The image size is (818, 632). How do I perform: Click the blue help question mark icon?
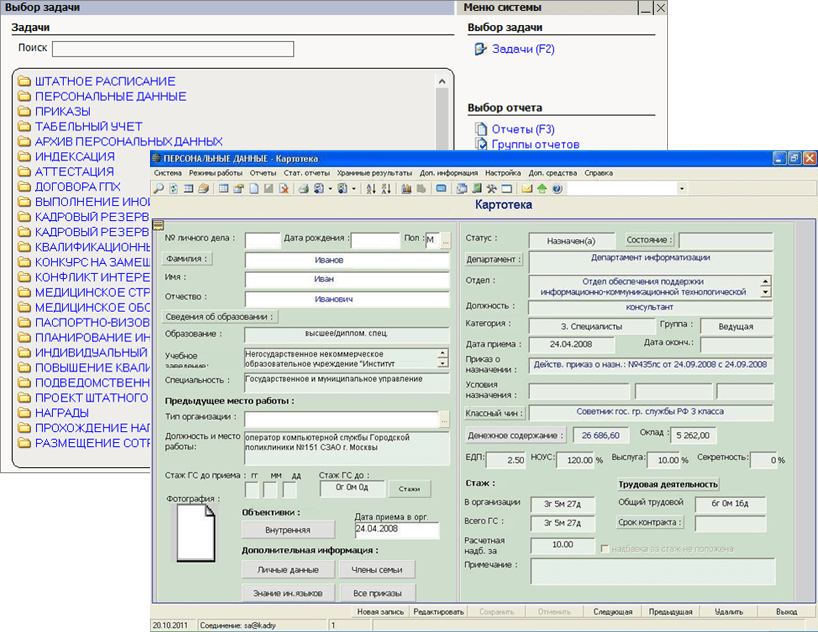(557, 188)
